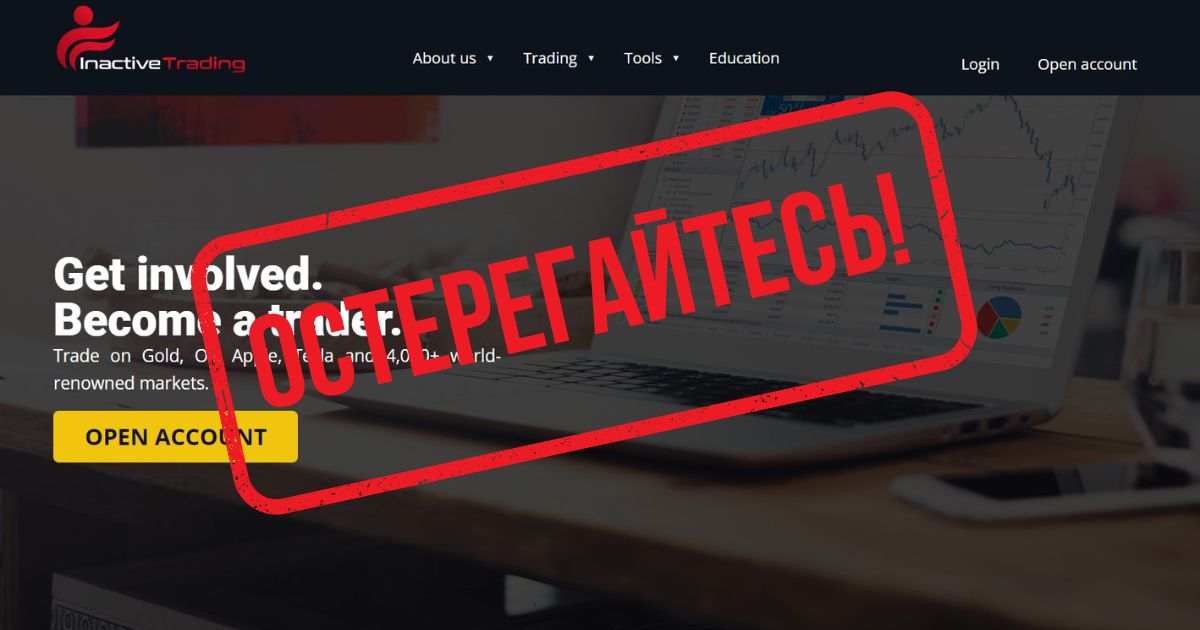Go to the Education page

click(x=744, y=58)
